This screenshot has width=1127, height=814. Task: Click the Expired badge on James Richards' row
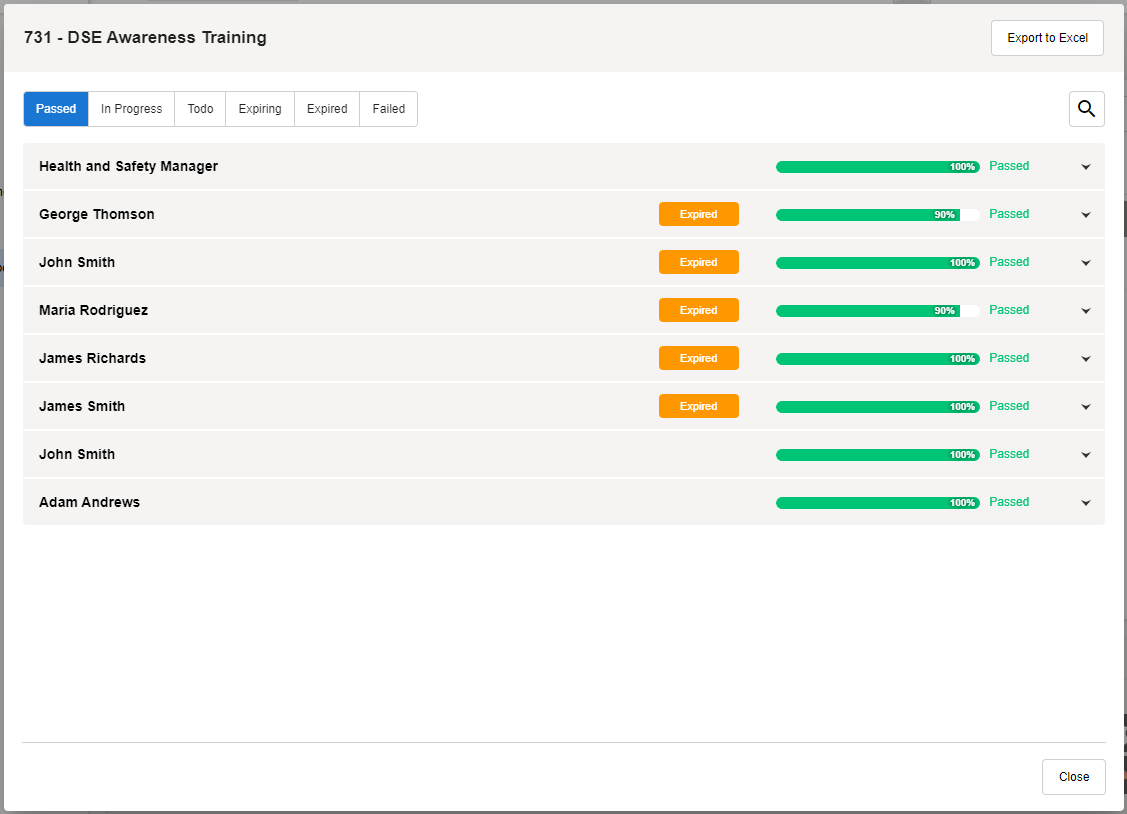pos(698,358)
